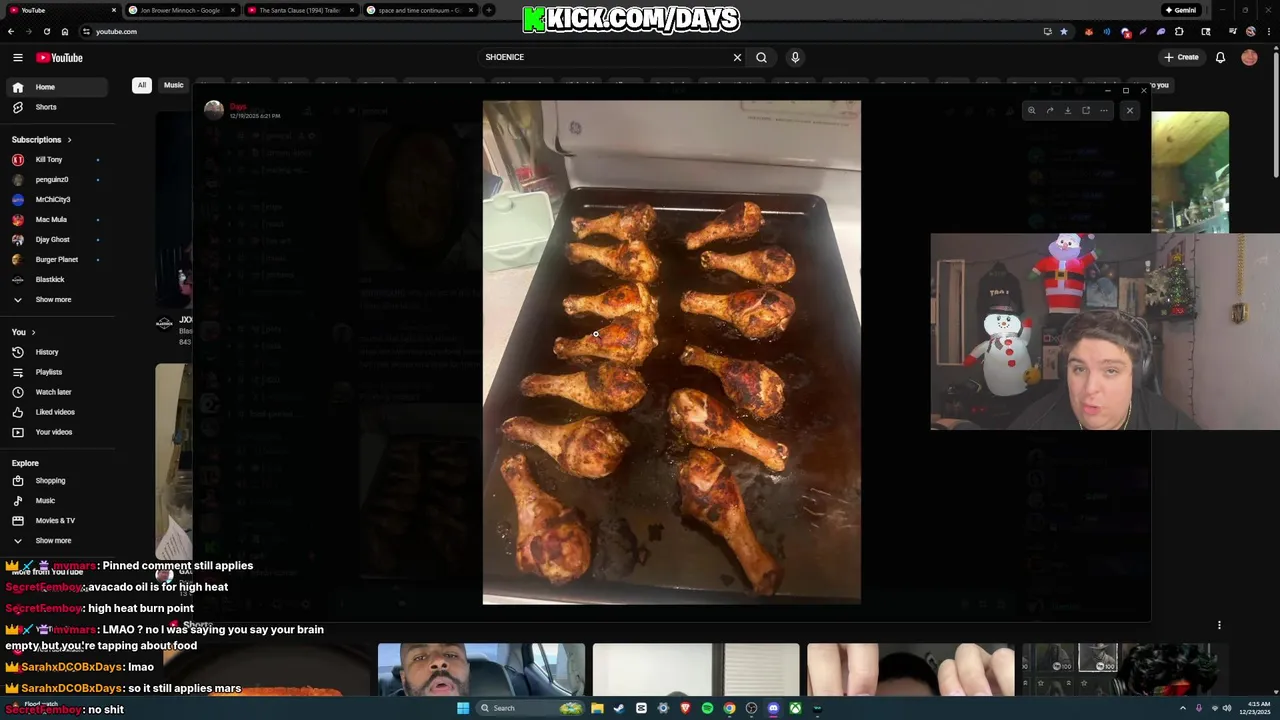Open the image viewer more options dots

1103,110
